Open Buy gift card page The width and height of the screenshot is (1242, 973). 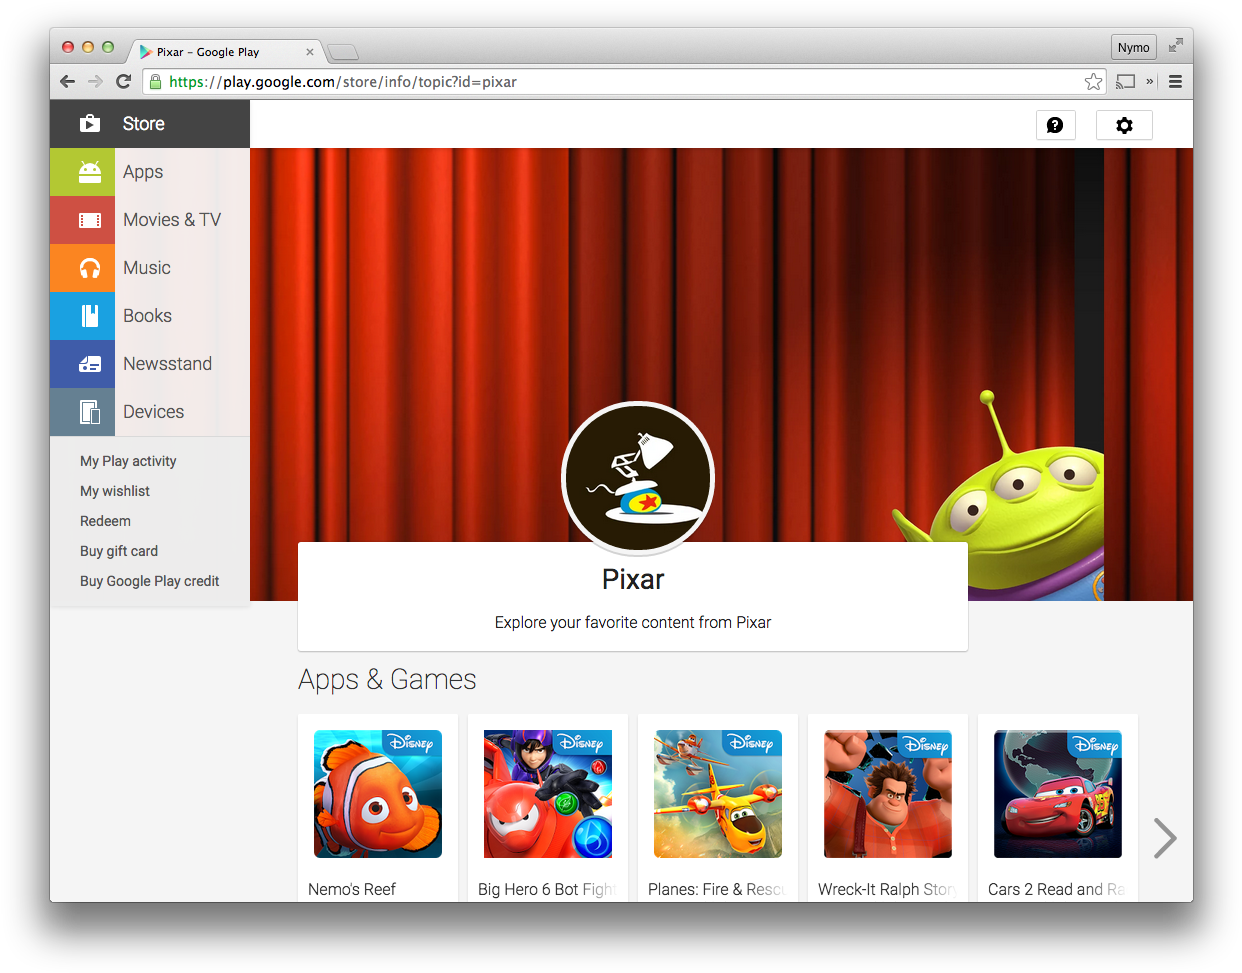(x=119, y=551)
